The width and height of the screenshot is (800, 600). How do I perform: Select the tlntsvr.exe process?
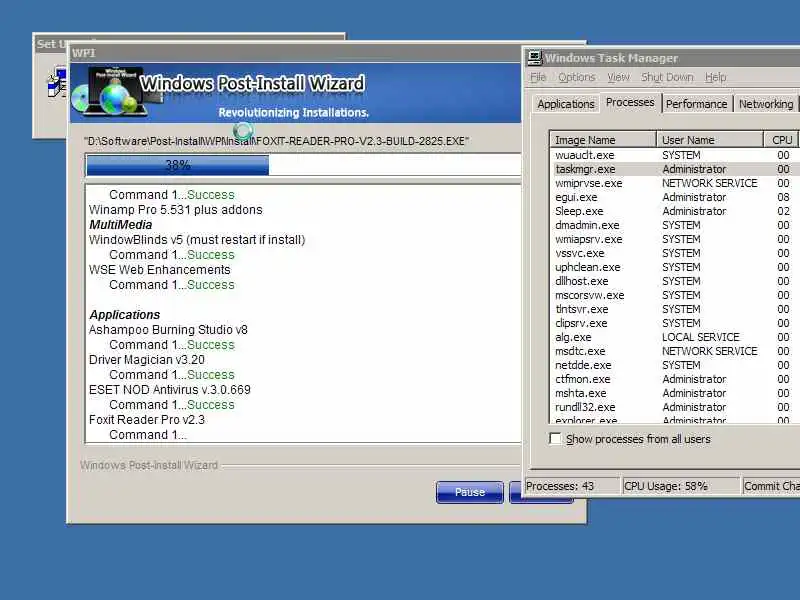point(673,309)
